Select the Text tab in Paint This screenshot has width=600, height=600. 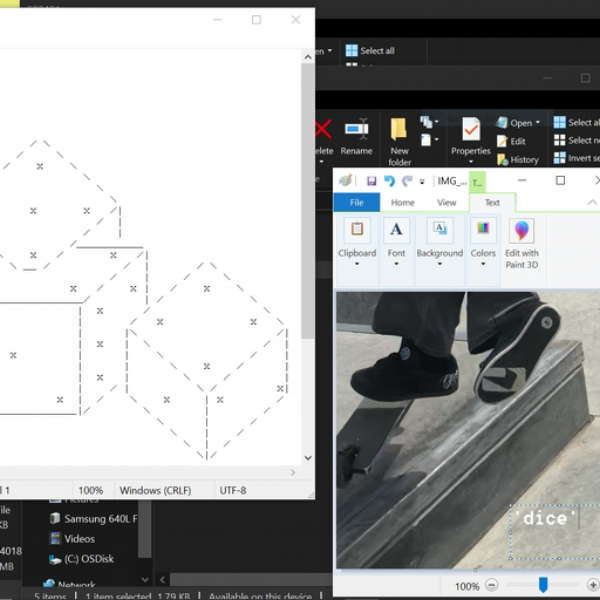[x=492, y=202]
